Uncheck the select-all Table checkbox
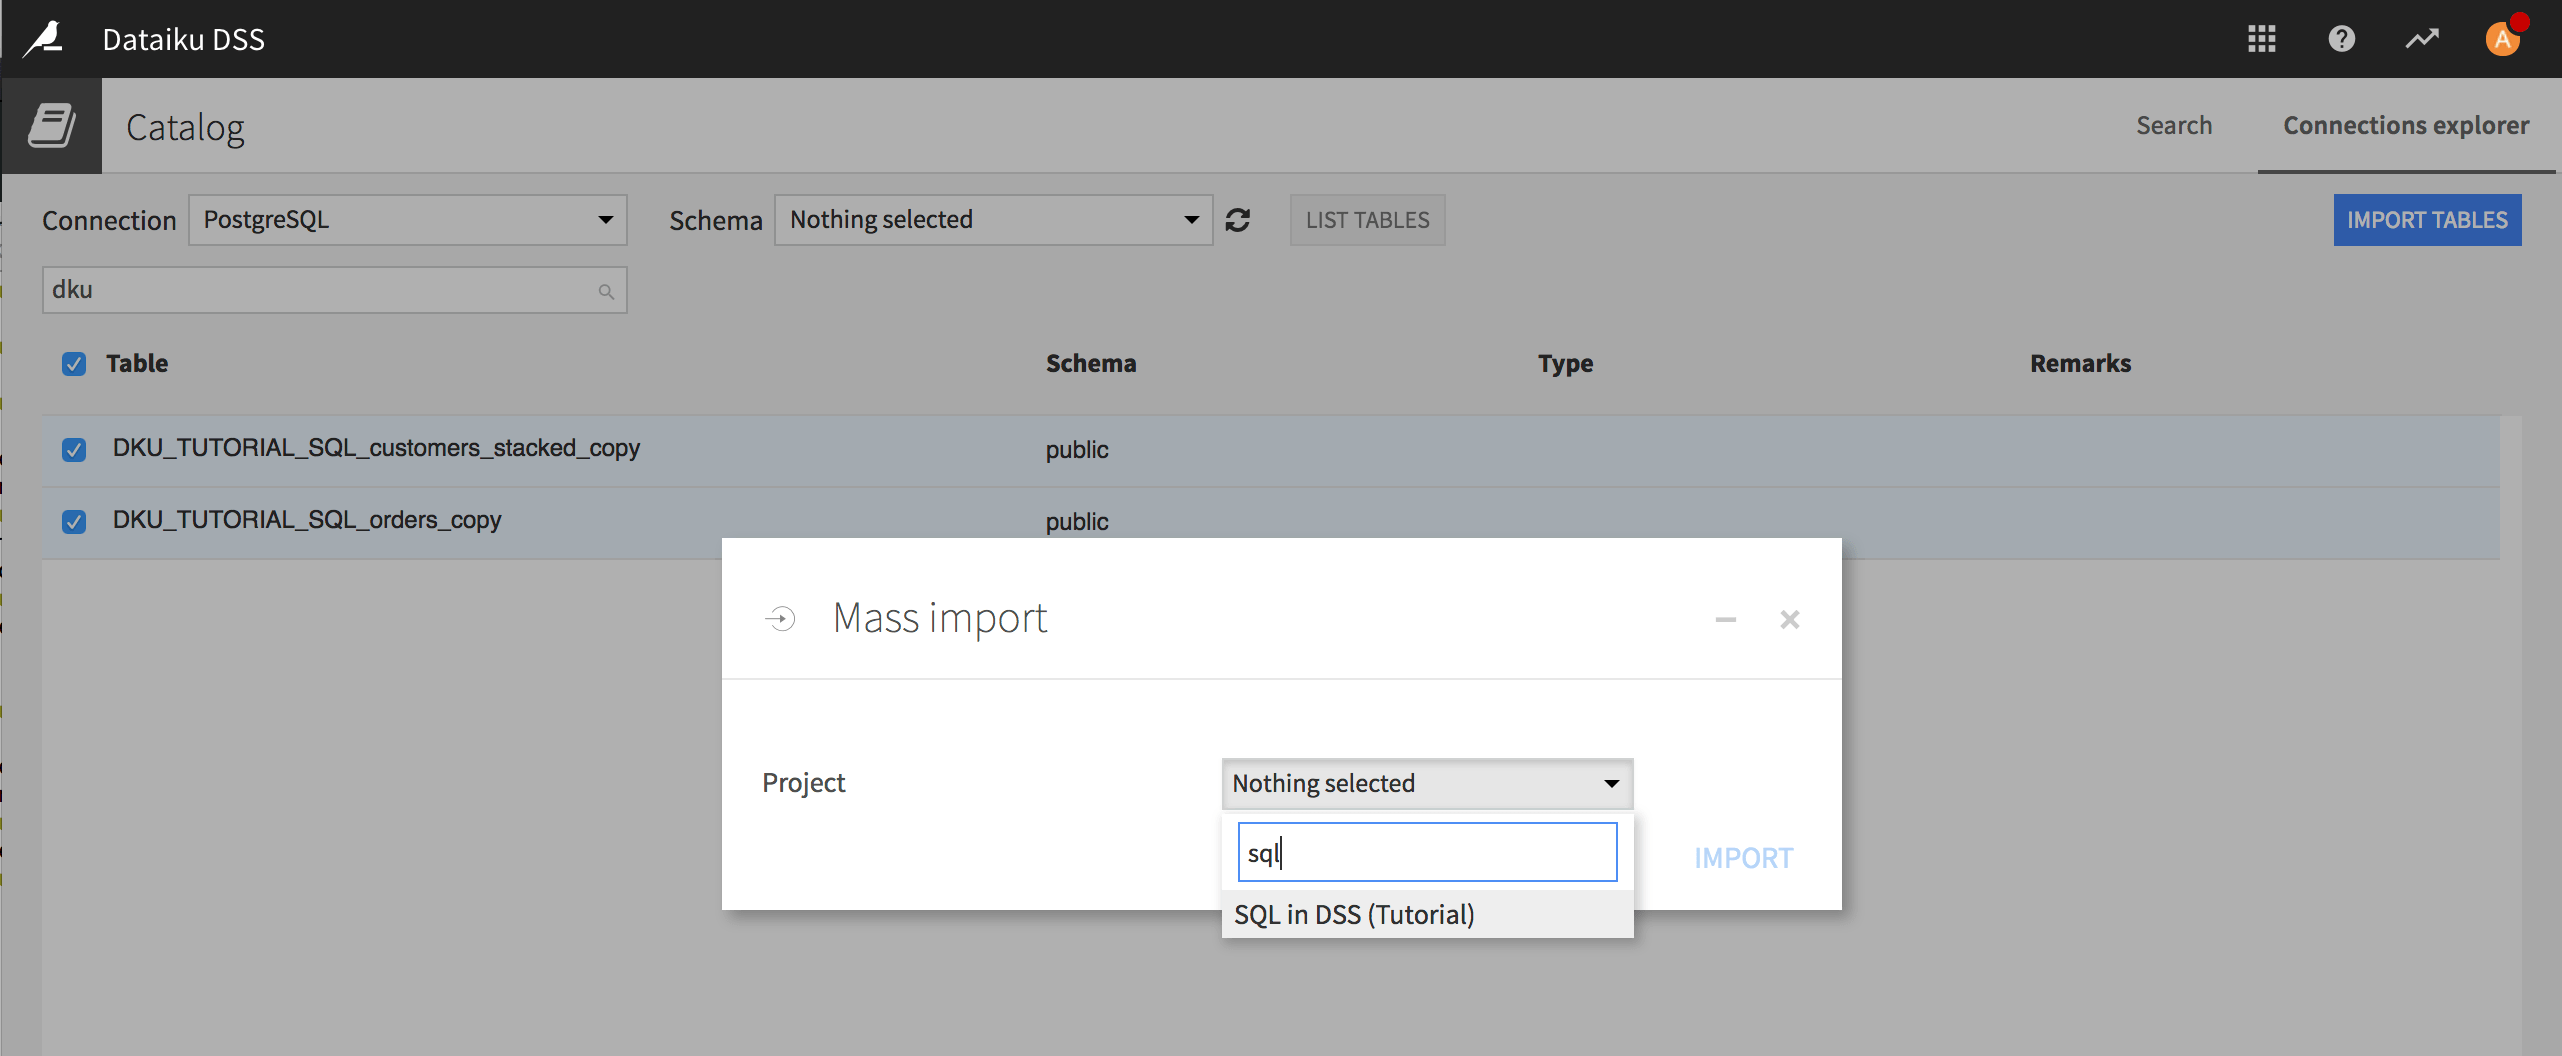Screen dimensions: 2562x1056 (x=74, y=364)
